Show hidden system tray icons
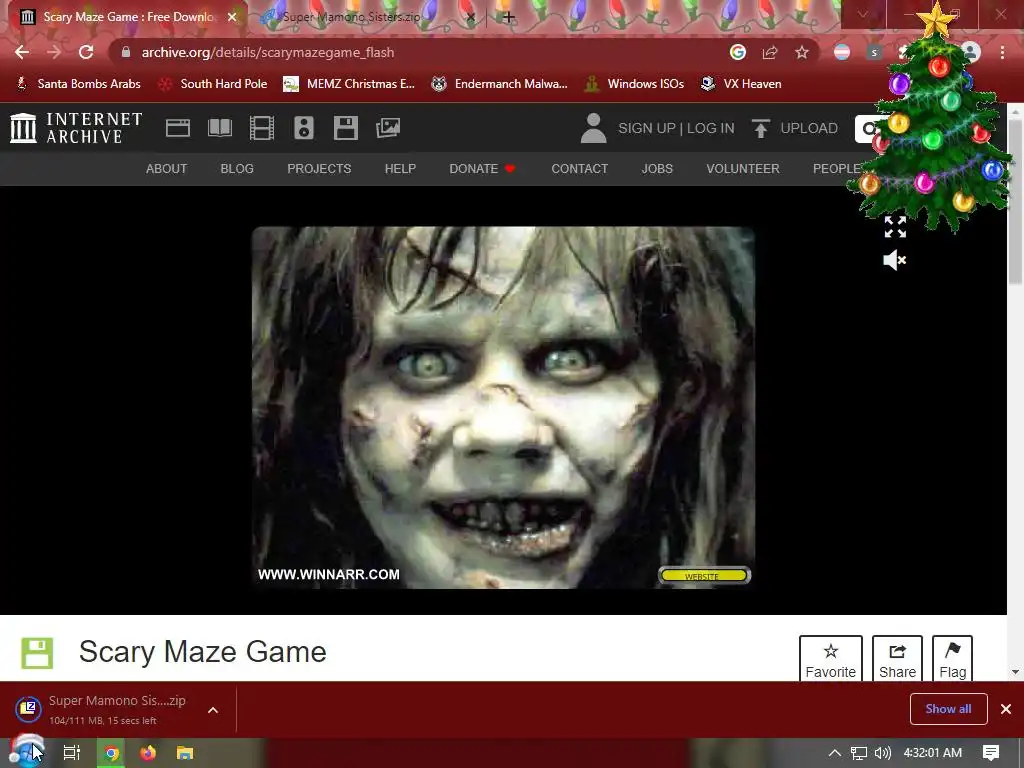The height and width of the screenshot is (768, 1024). click(835, 753)
